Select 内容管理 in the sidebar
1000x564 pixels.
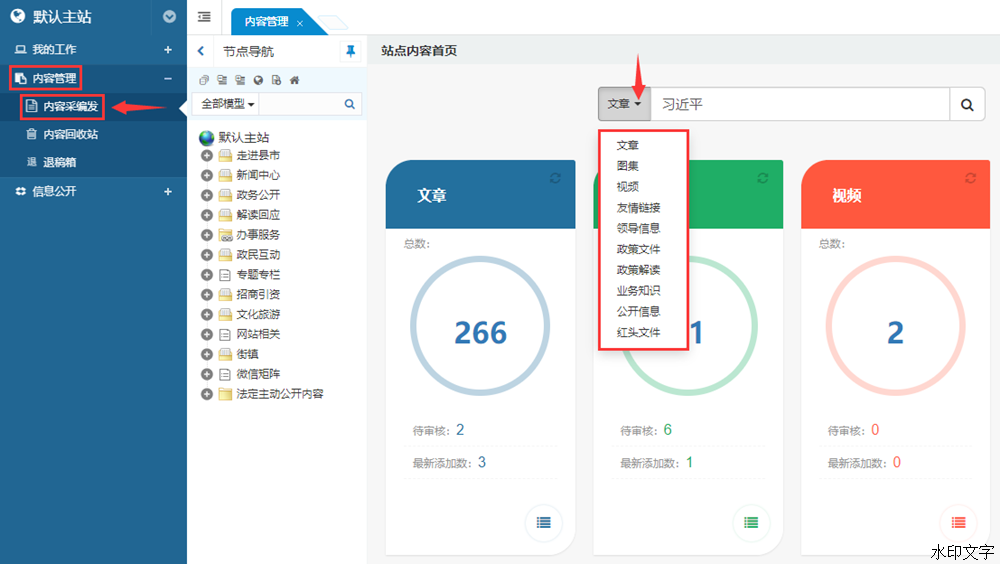coord(54,78)
